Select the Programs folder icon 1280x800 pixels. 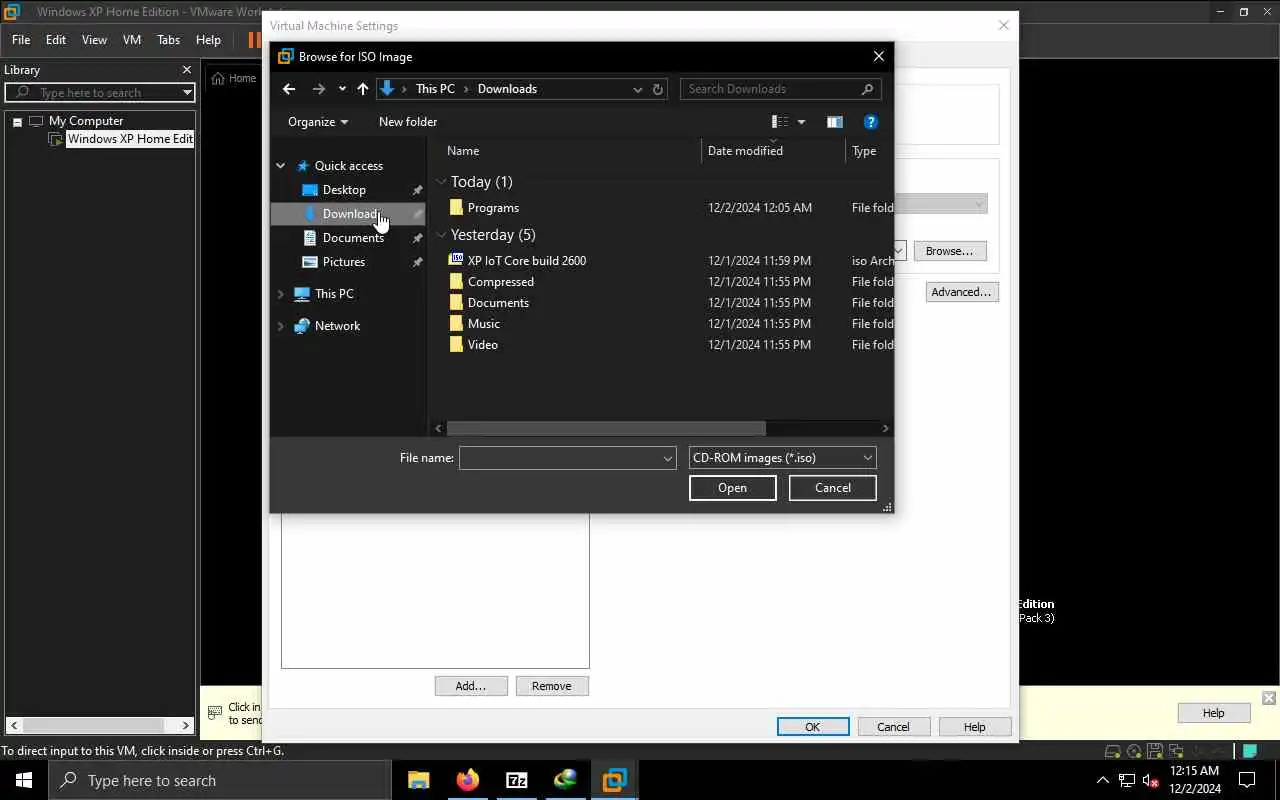pyautogui.click(x=456, y=208)
